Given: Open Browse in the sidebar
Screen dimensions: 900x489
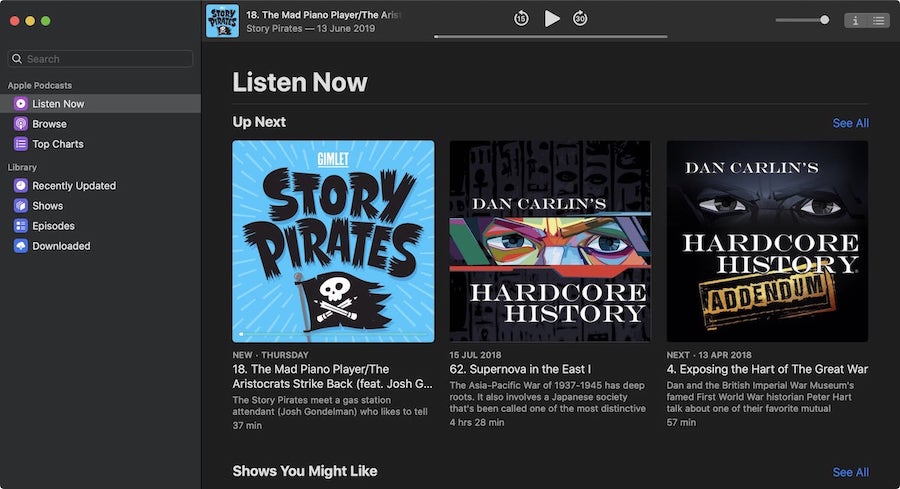Looking at the screenshot, I should pos(100,124).
